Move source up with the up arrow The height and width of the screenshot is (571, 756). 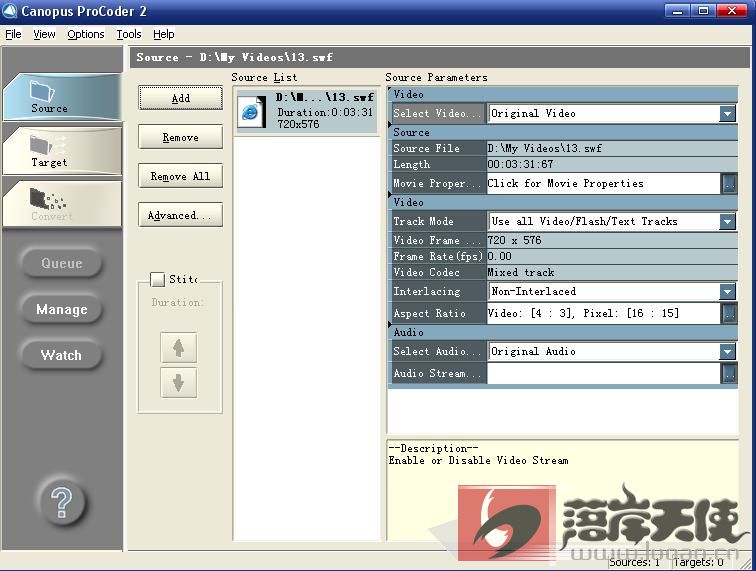point(178,348)
